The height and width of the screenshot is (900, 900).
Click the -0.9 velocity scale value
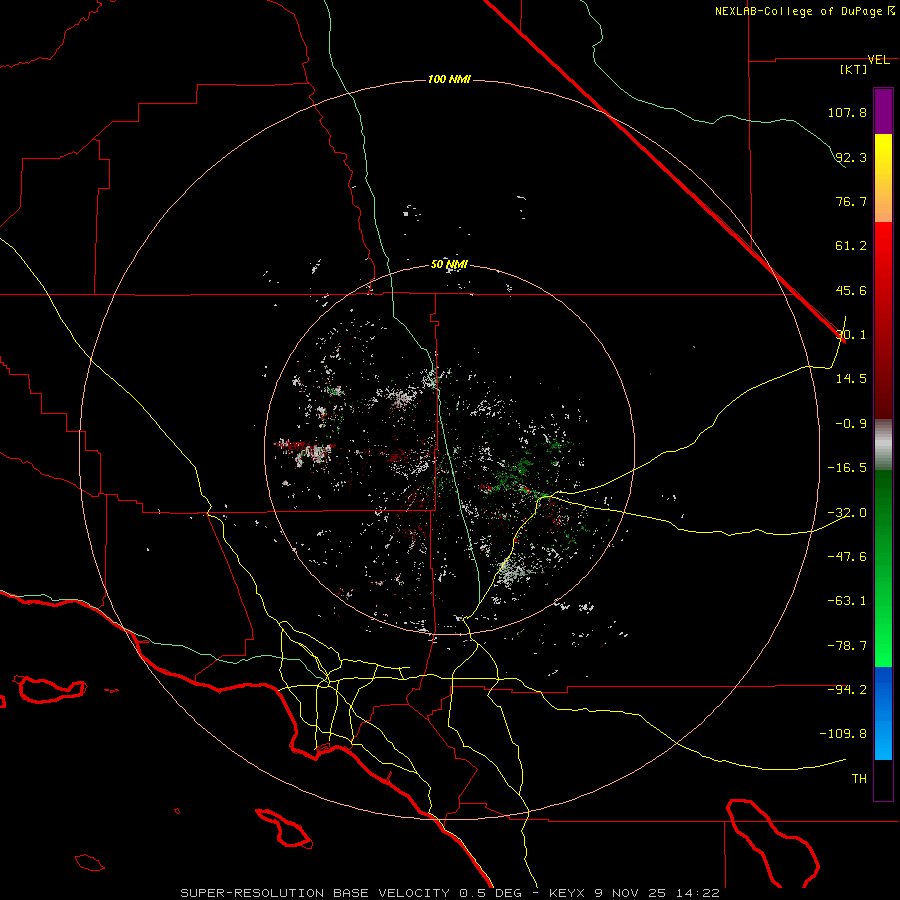click(851, 423)
